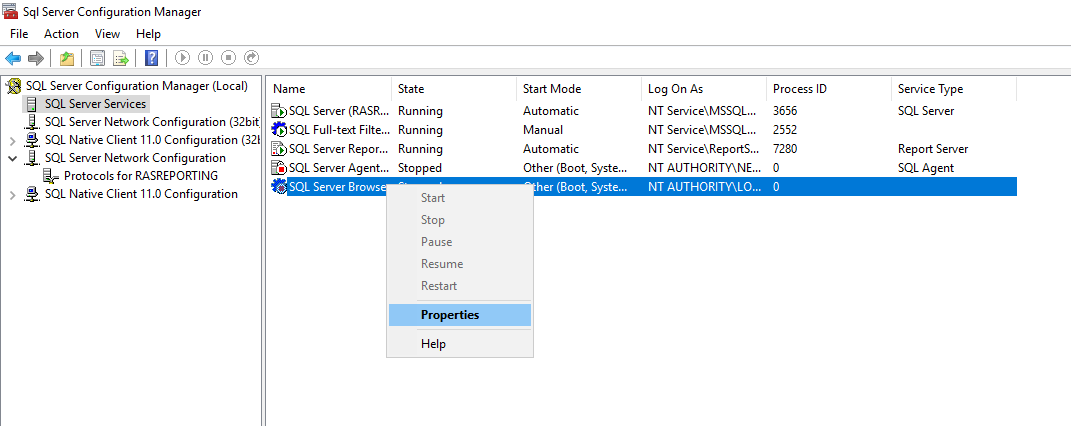
Task: Click the Back arrow in toolbar
Action: click(x=13, y=58)
